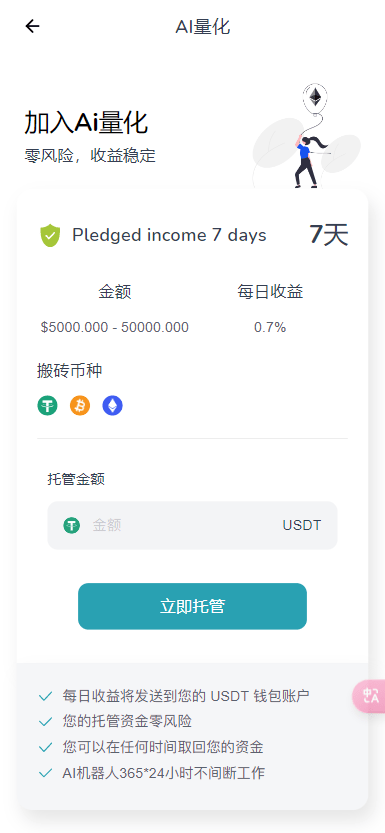Click the checkmark beside 您的托管资金零风险
385x833 pixels.
pos(46,722)
